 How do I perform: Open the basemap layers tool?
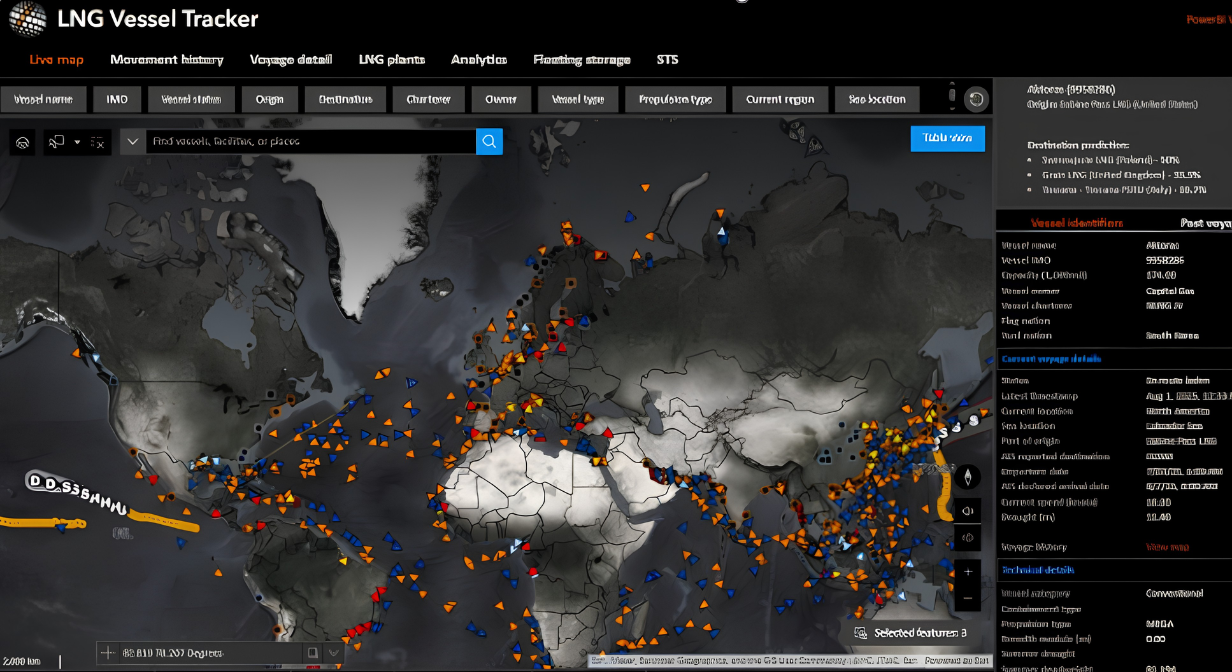23,142
